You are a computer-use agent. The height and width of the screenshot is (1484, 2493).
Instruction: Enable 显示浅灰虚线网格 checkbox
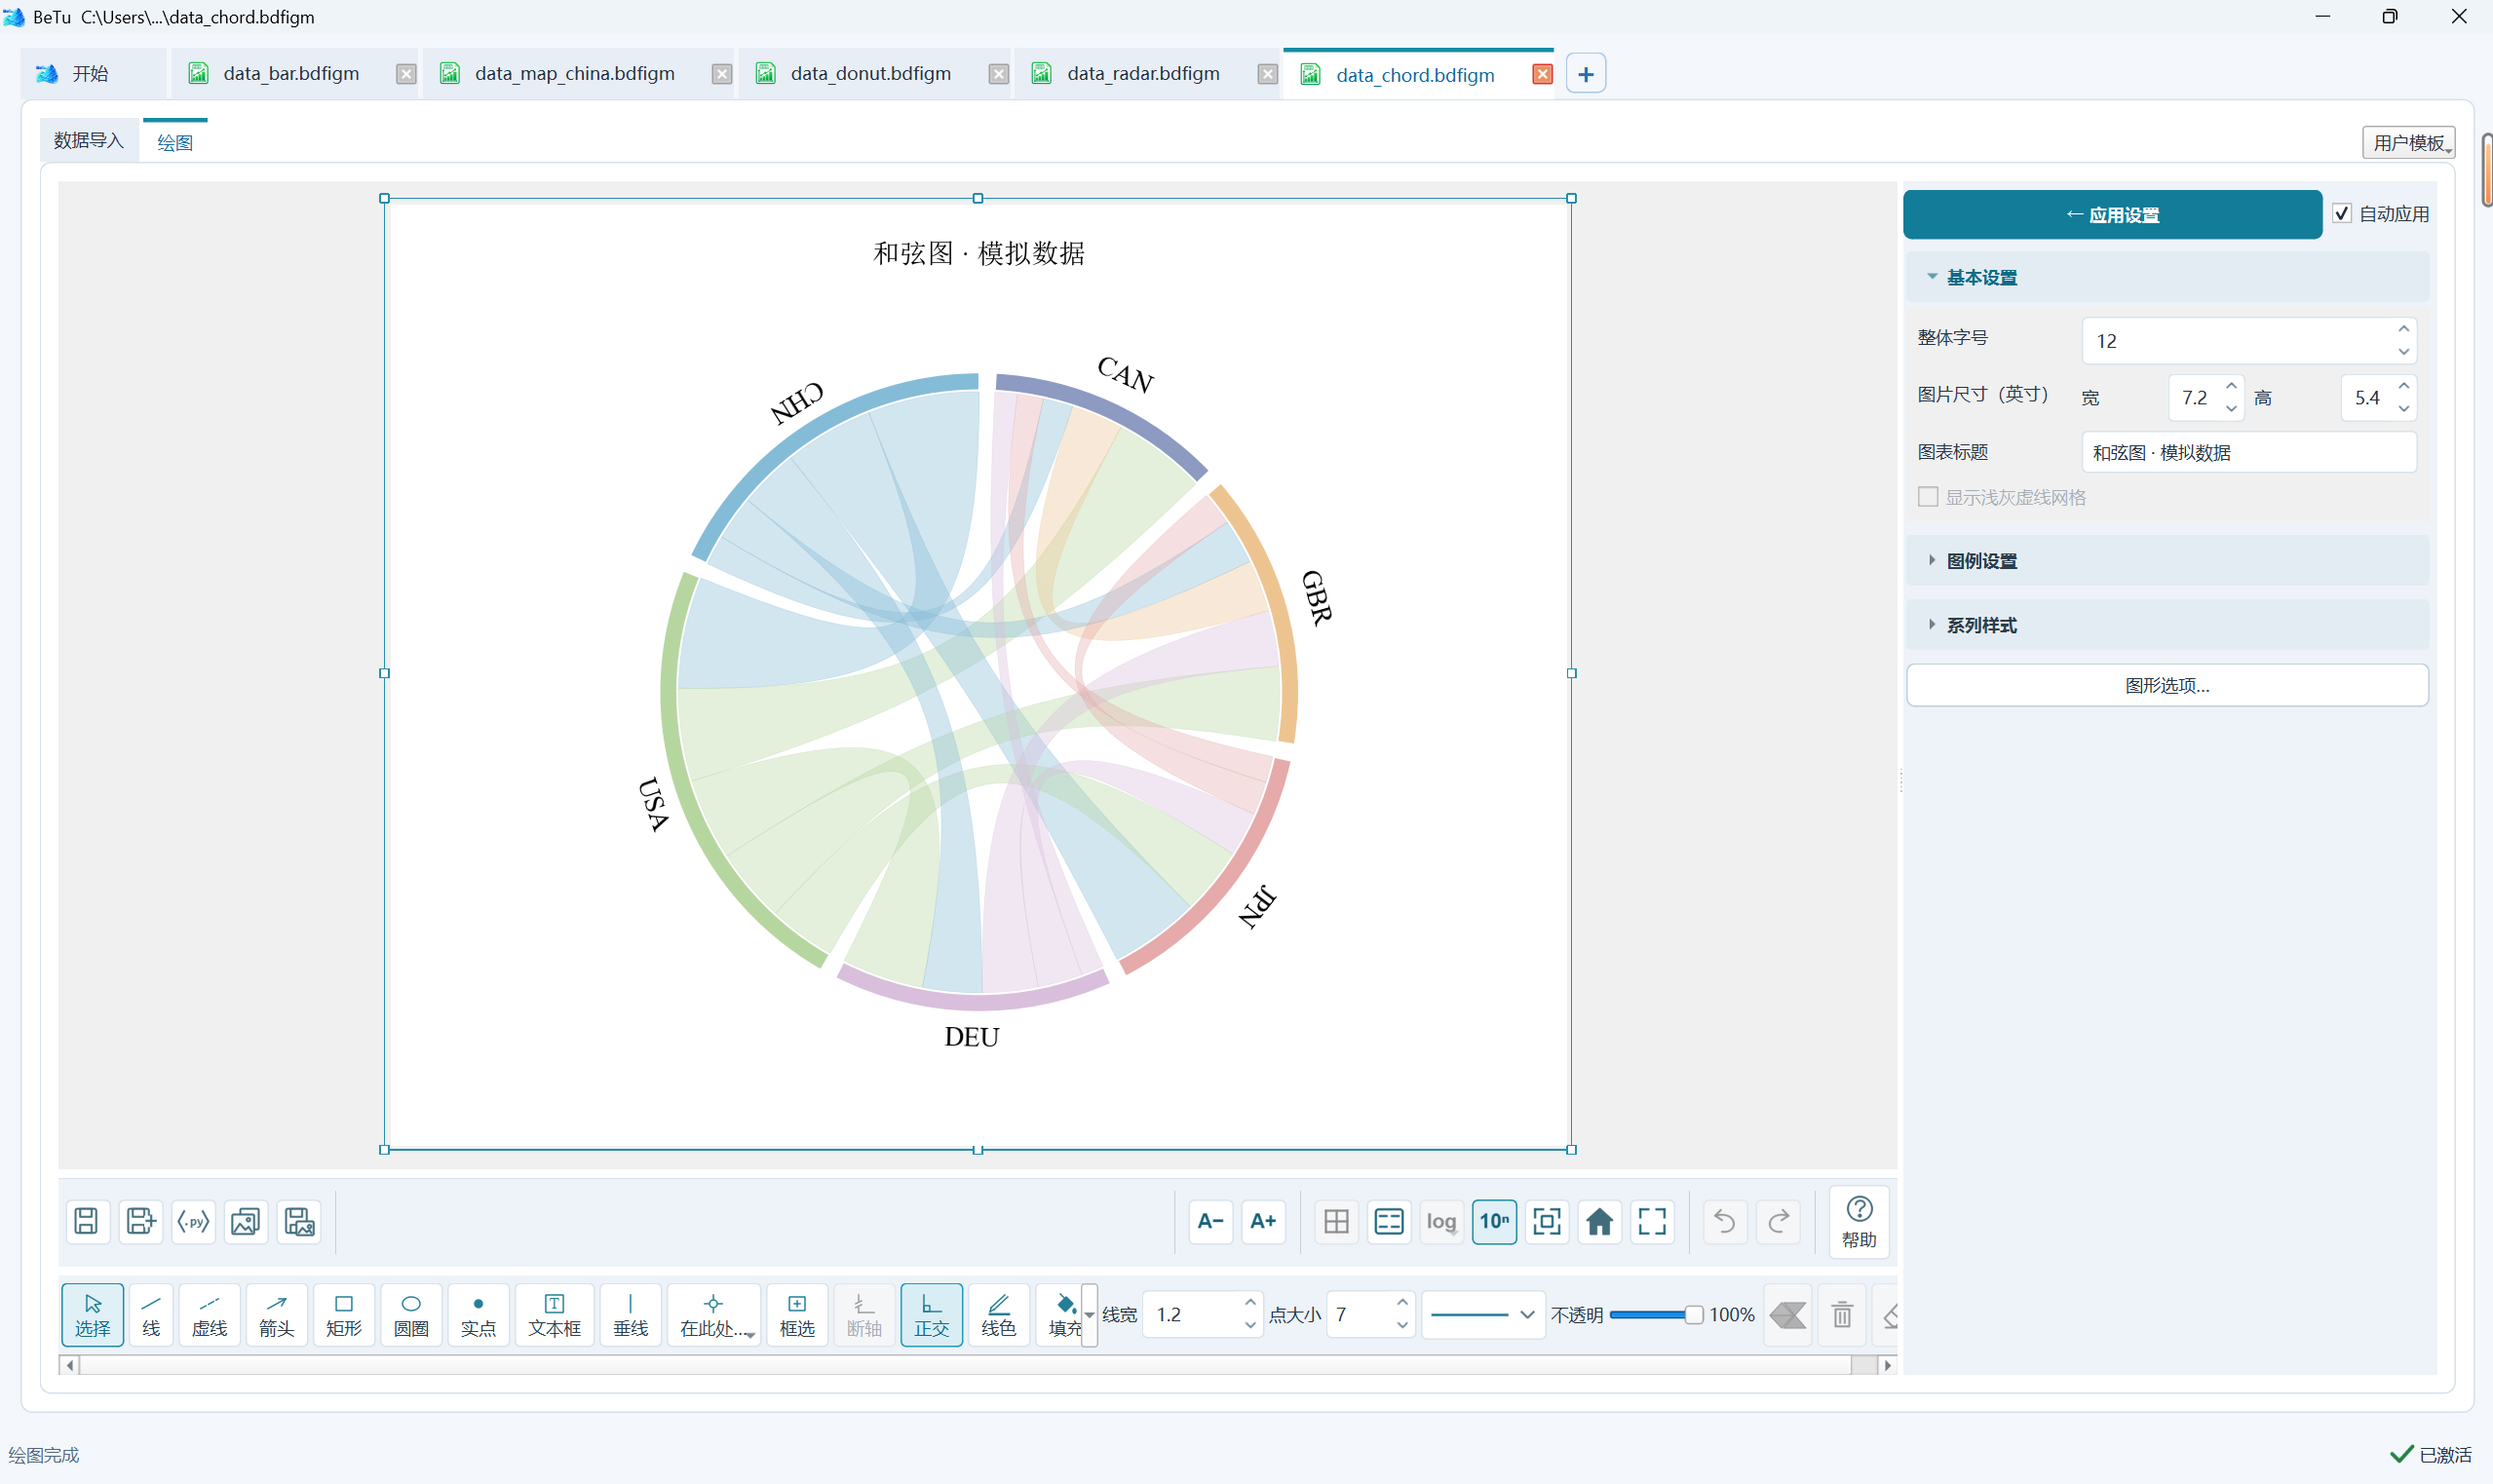point(1928,497)
